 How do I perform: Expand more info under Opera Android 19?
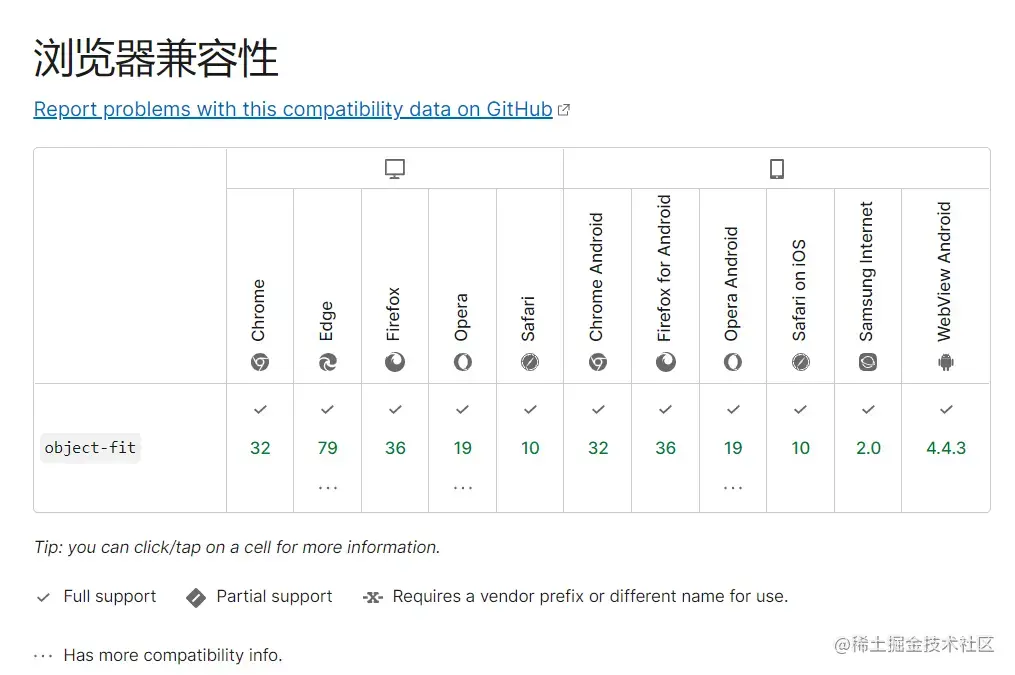coord(733,488)
